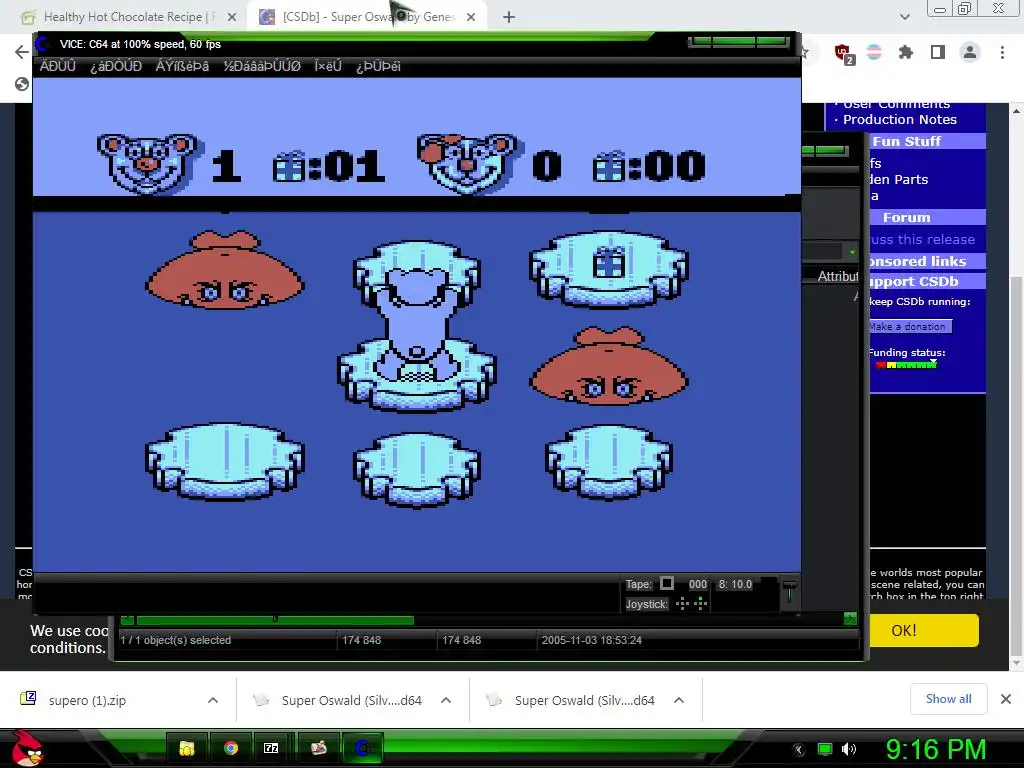
Task: Click the VICE C64 title bar logo
Action: pyautogui.click(x=42, y=44)
